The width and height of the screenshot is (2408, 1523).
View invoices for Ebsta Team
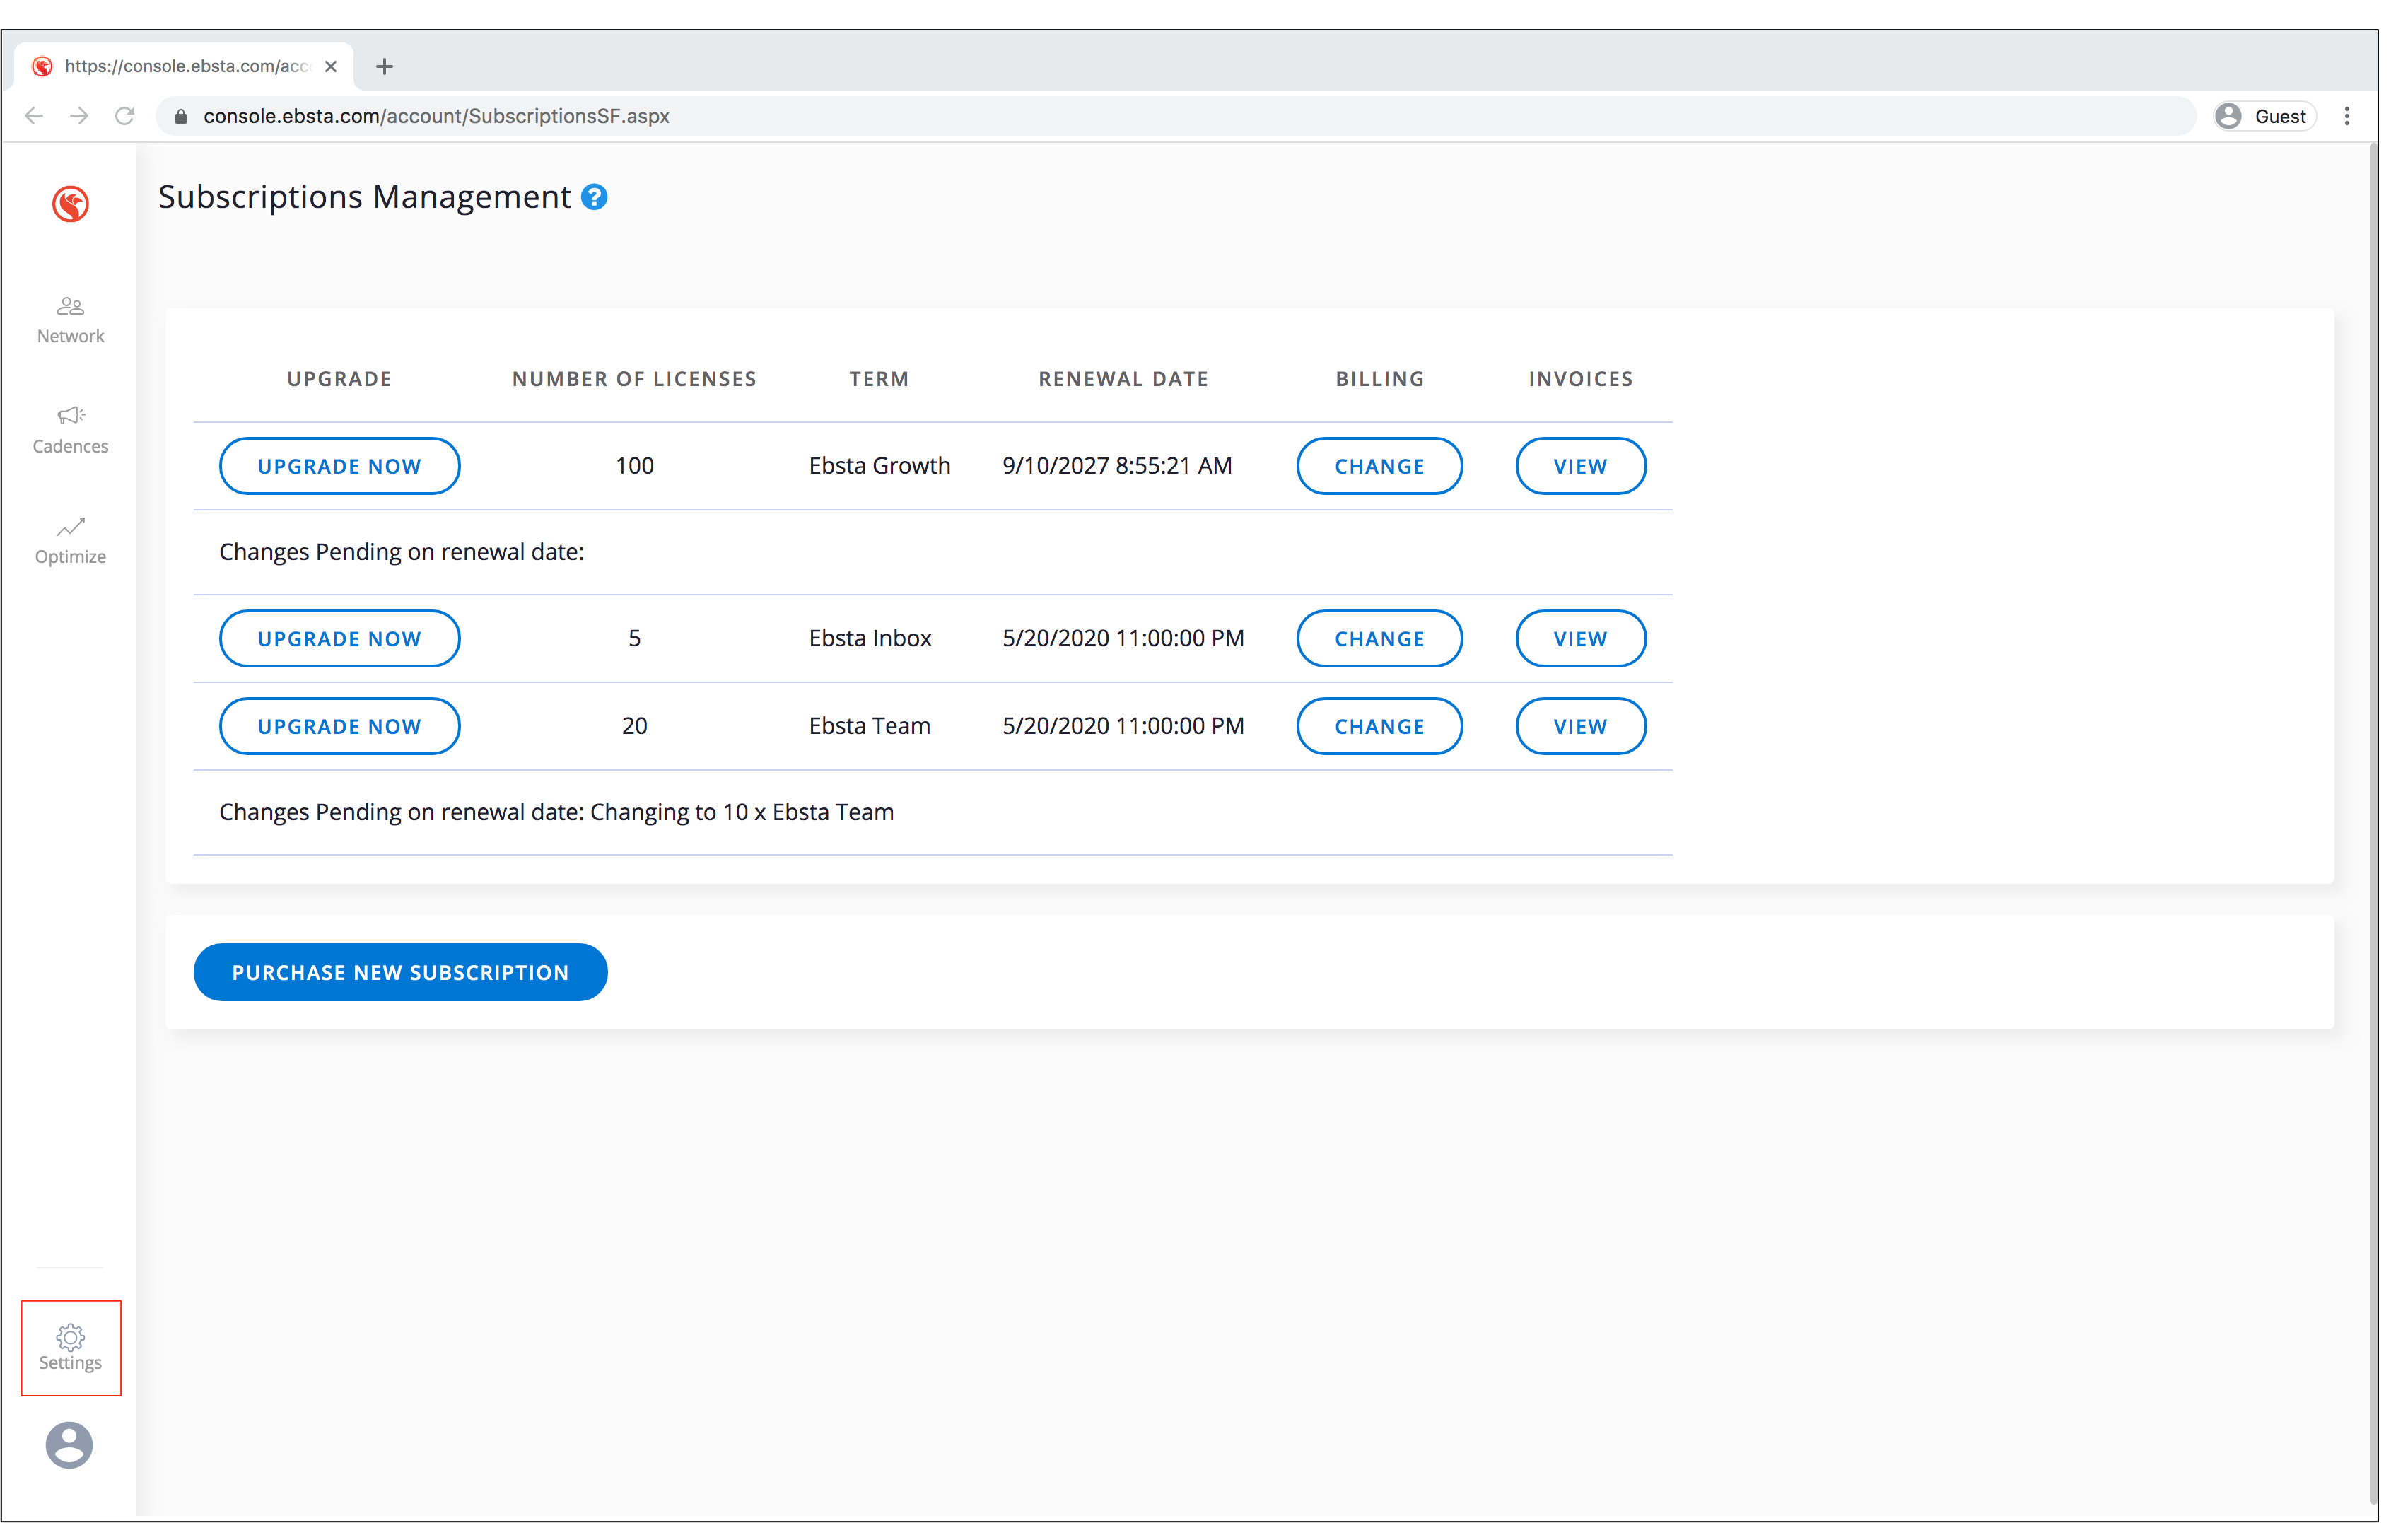click(x=1580, y=727)
